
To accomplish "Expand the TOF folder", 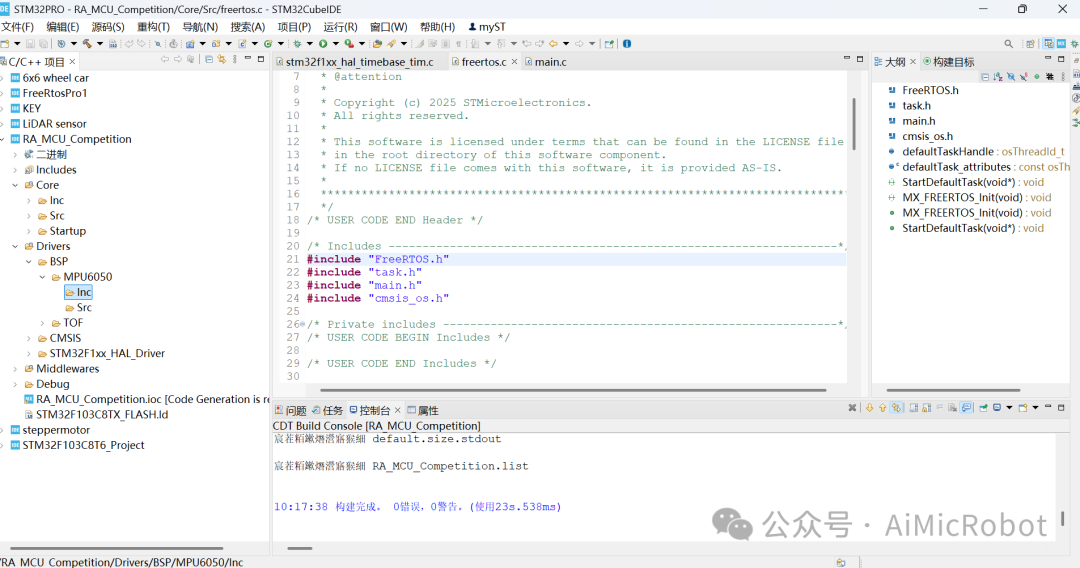I will tap(43, 322).
